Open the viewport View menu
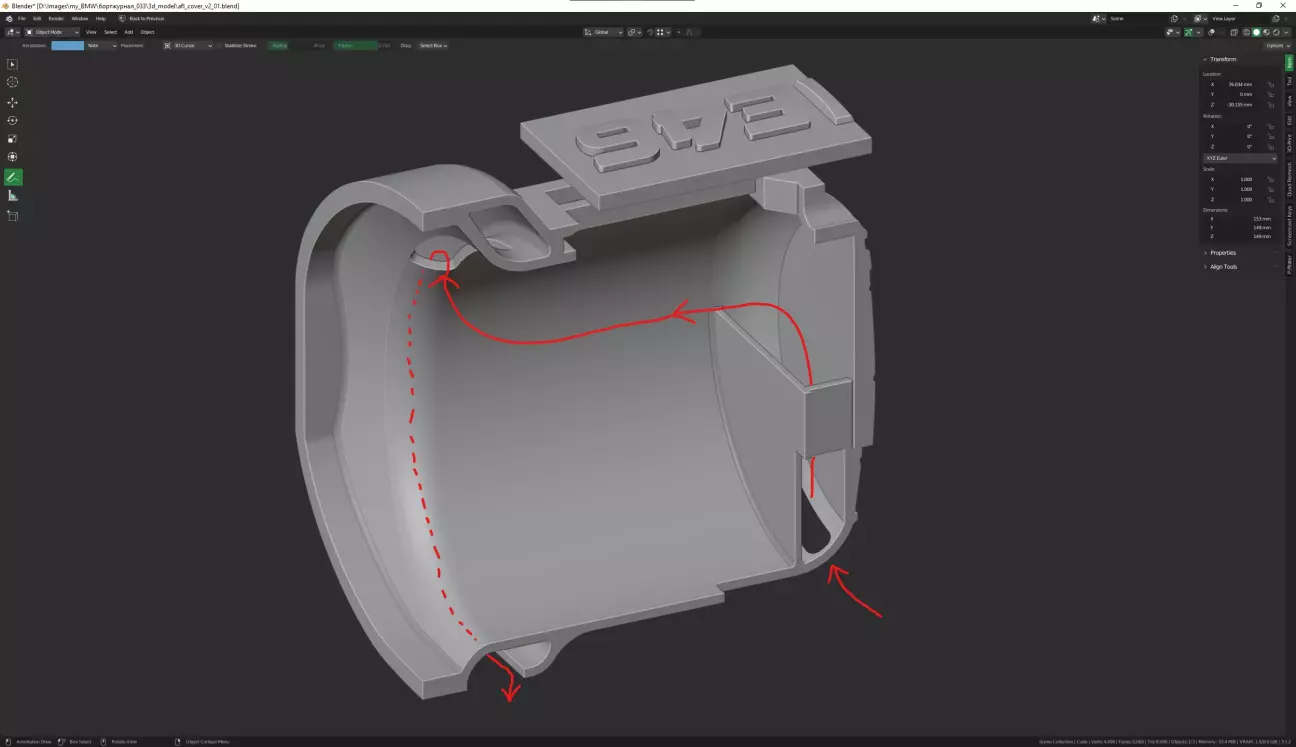This screenshot has height=747, width=1296. point(91,32)
